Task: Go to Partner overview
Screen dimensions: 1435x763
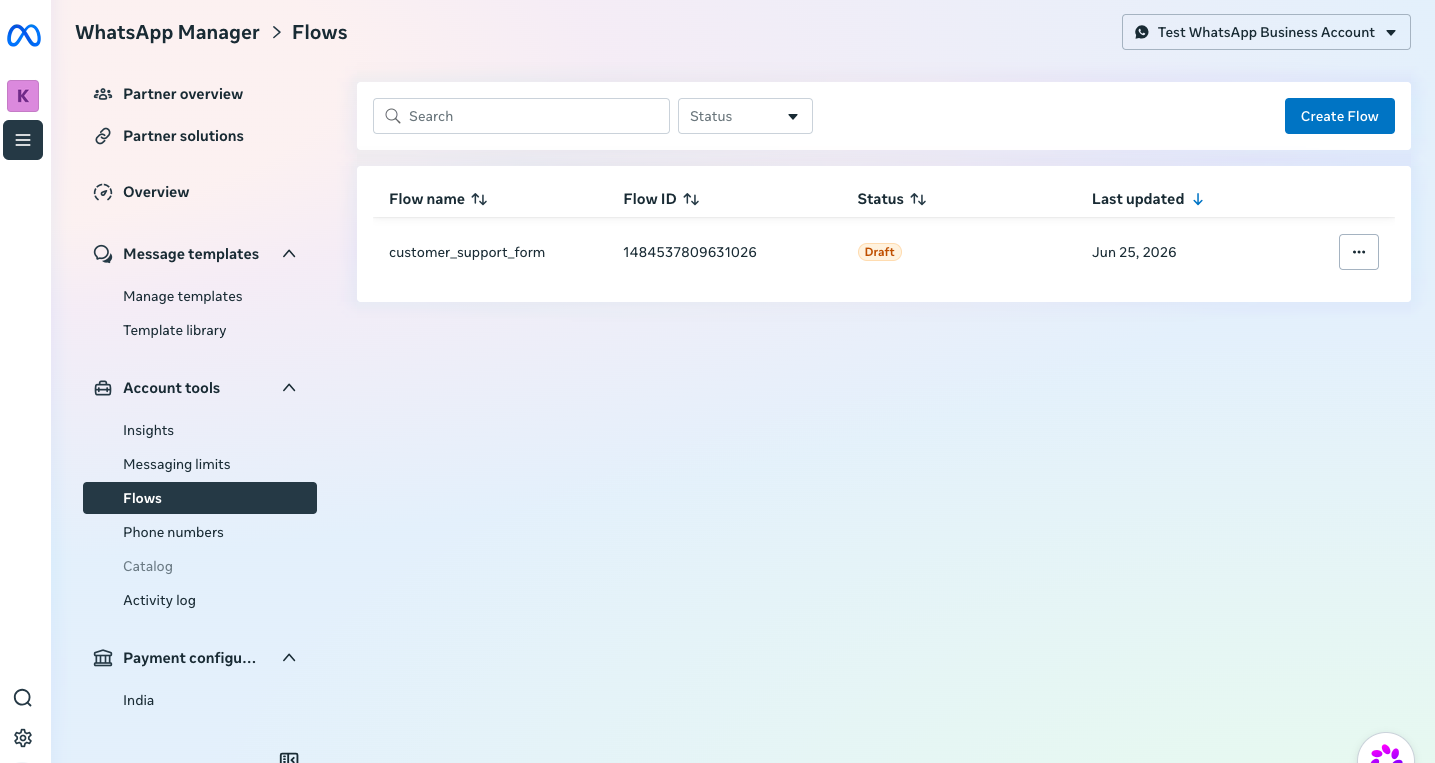Action: [x=183, y=94]
